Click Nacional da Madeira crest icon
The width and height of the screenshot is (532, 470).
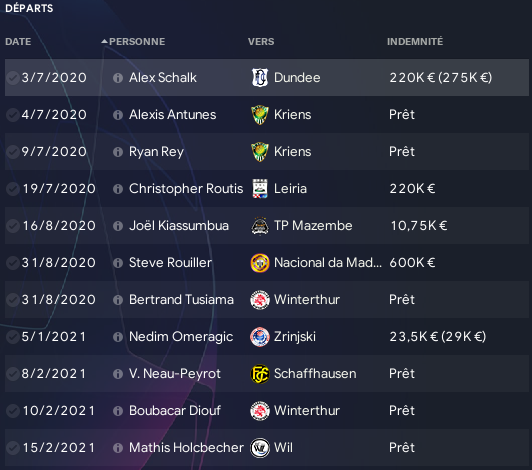tap(260, 263)
